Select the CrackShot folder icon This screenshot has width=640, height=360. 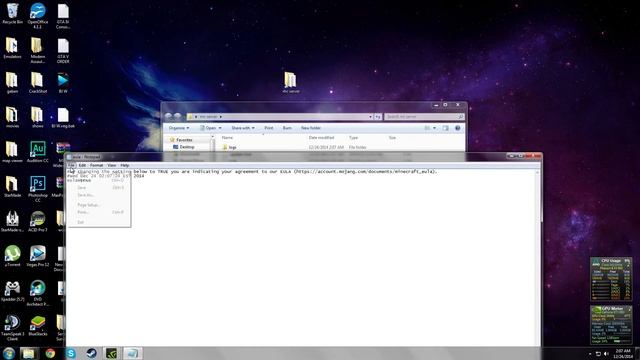coord(38,83)
